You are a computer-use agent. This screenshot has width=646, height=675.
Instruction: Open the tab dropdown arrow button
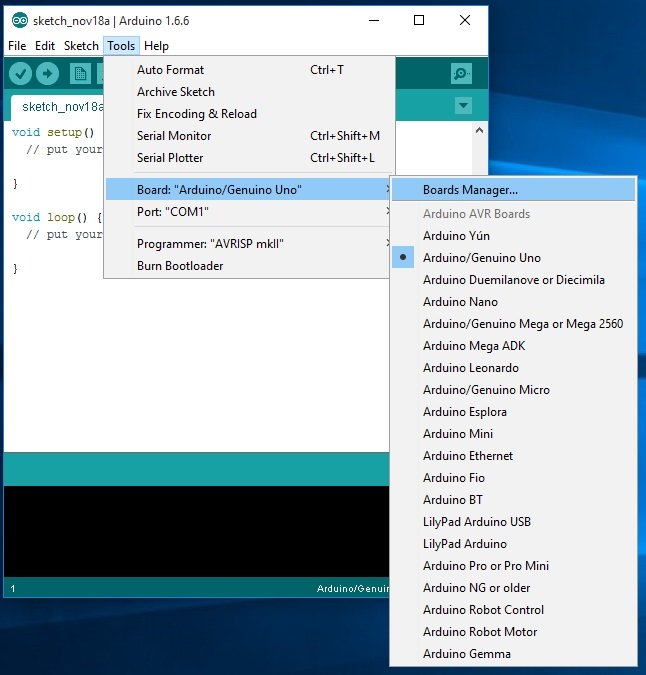463,105
